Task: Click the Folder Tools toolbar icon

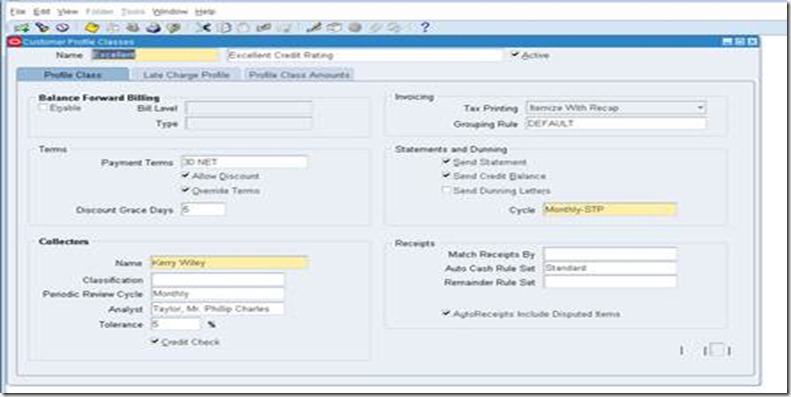Action: coord(394,28)
